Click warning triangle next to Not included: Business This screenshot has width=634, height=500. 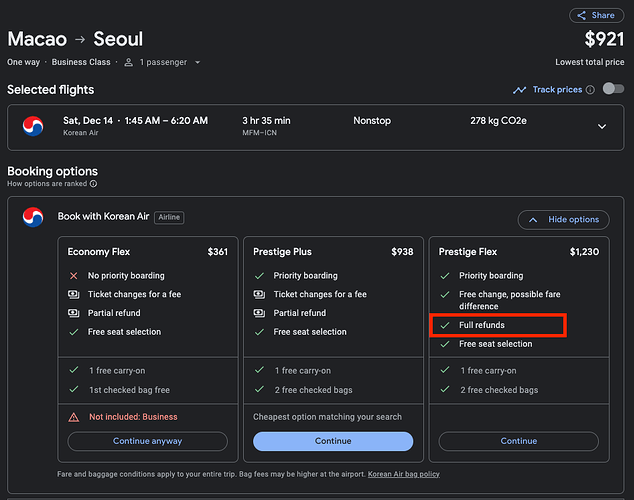click(74, 417)
